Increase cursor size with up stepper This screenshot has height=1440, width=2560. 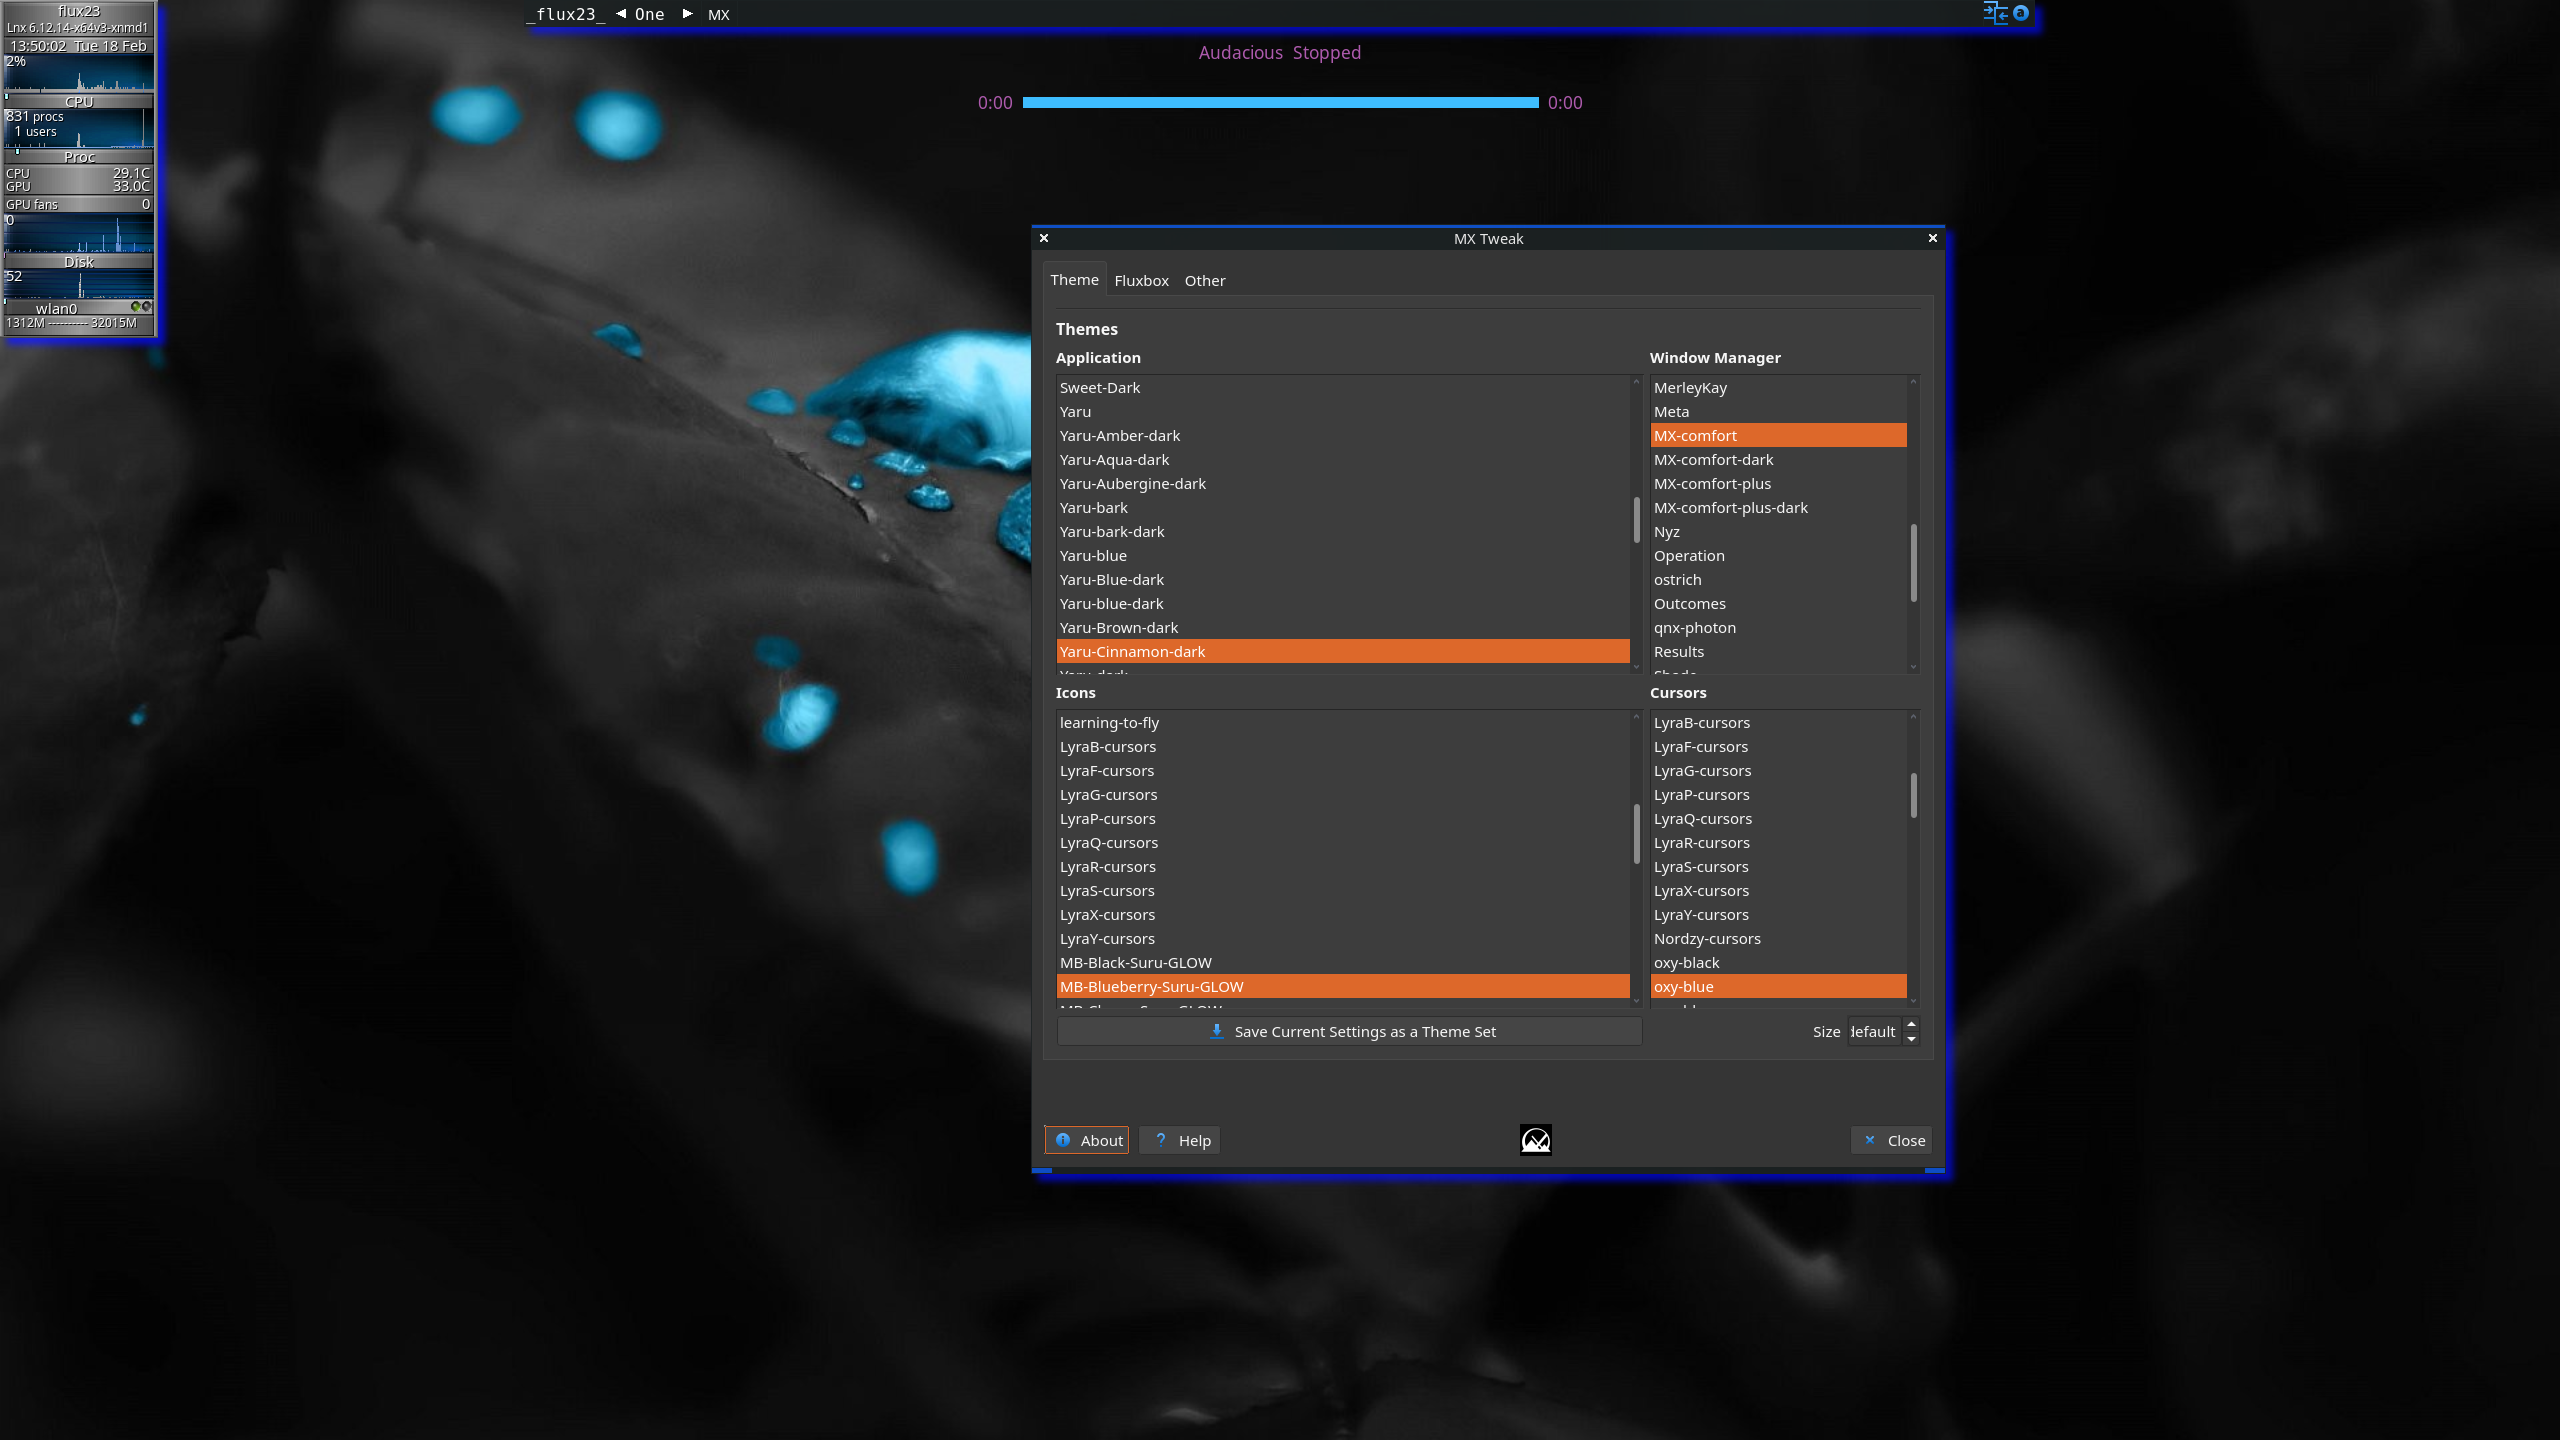tap(1911, 1024)
